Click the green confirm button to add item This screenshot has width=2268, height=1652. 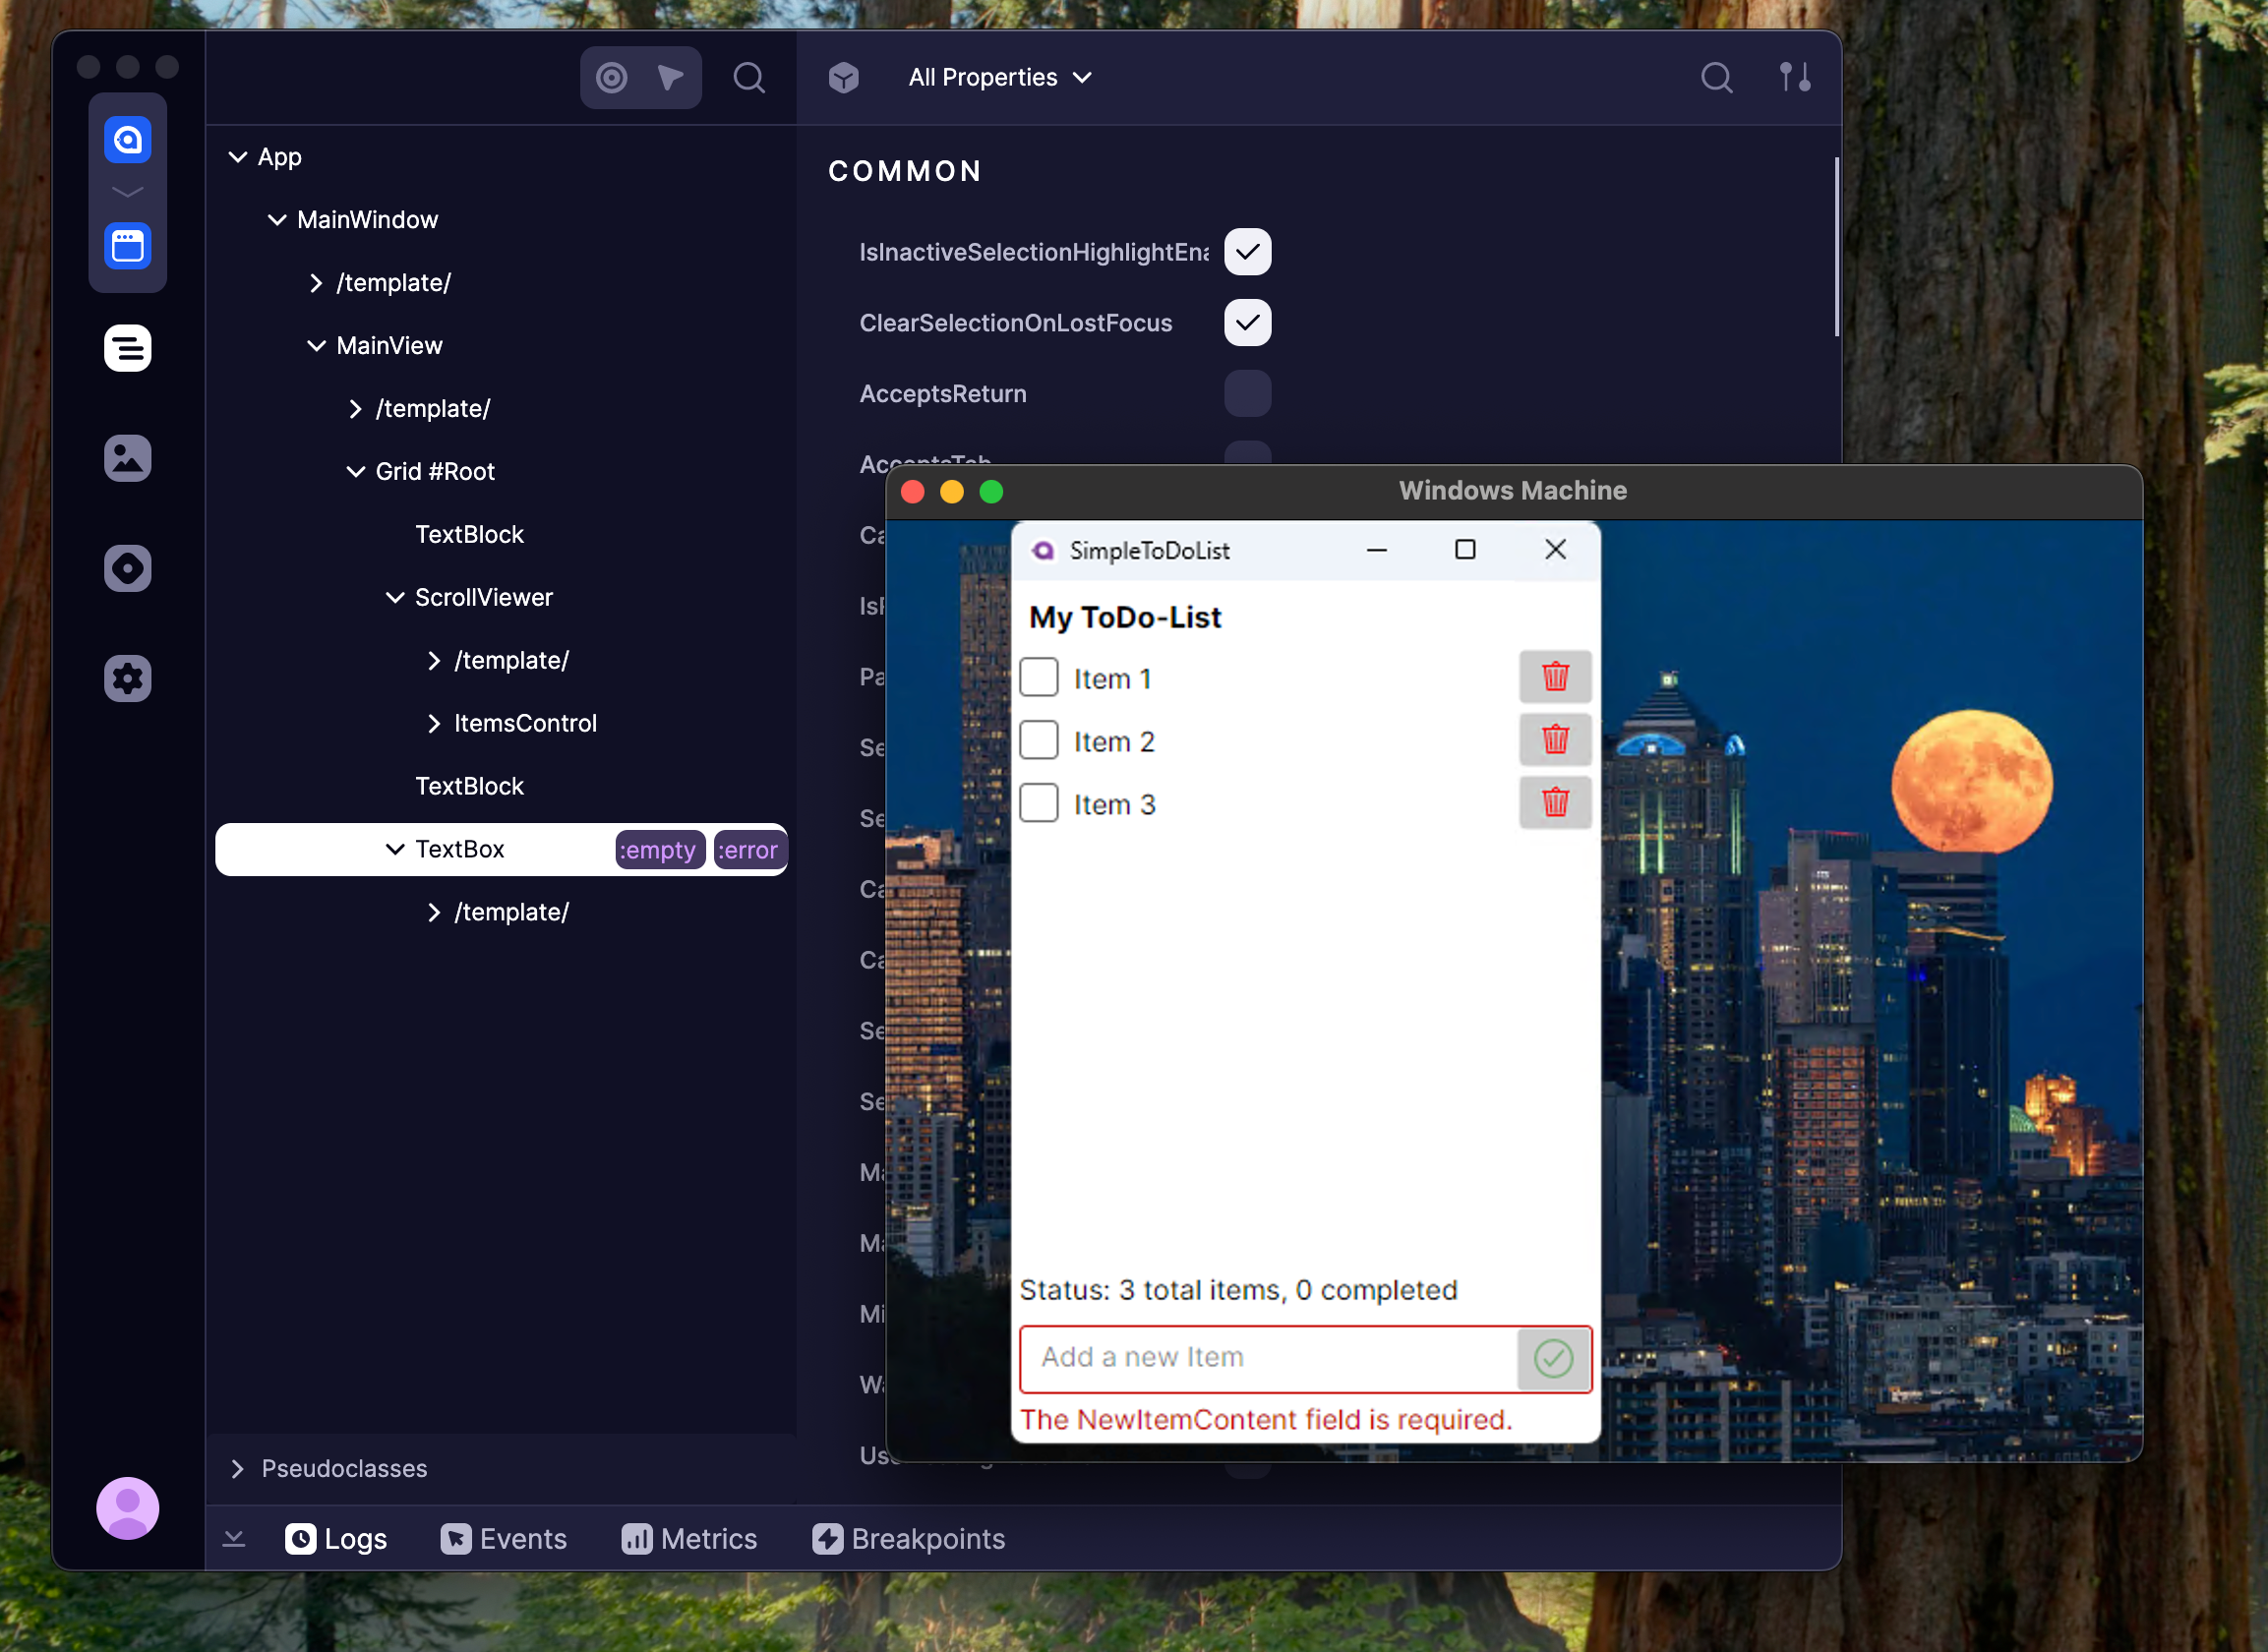pos(1551,1359)
